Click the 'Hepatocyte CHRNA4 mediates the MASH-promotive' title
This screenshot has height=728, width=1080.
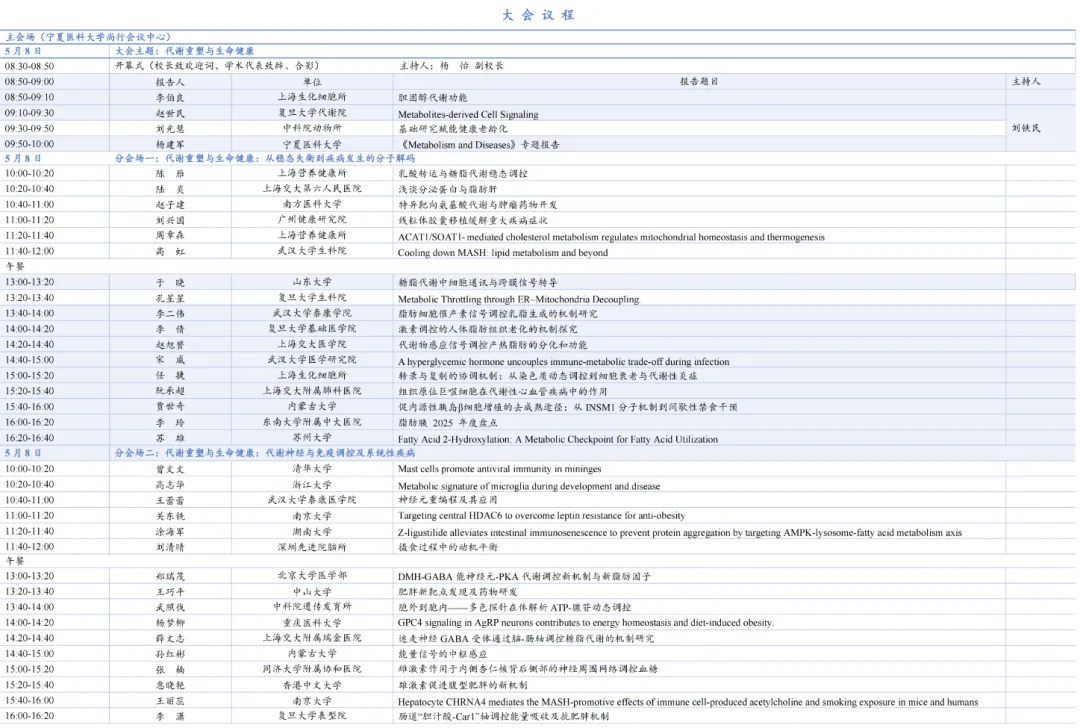click(x=688, y=703)
